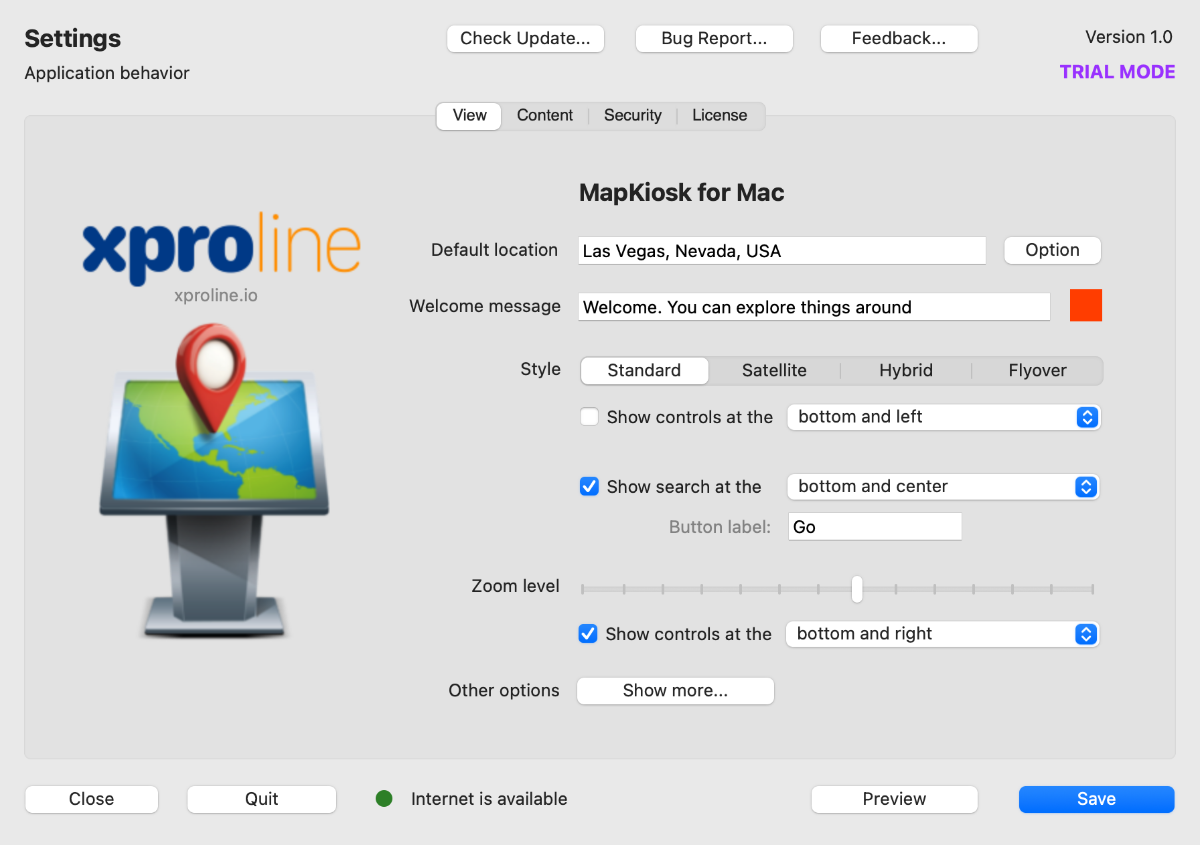Open the License tab
Screen dimensions: 1200x845
pyautogui.click(x=720, y=115)
